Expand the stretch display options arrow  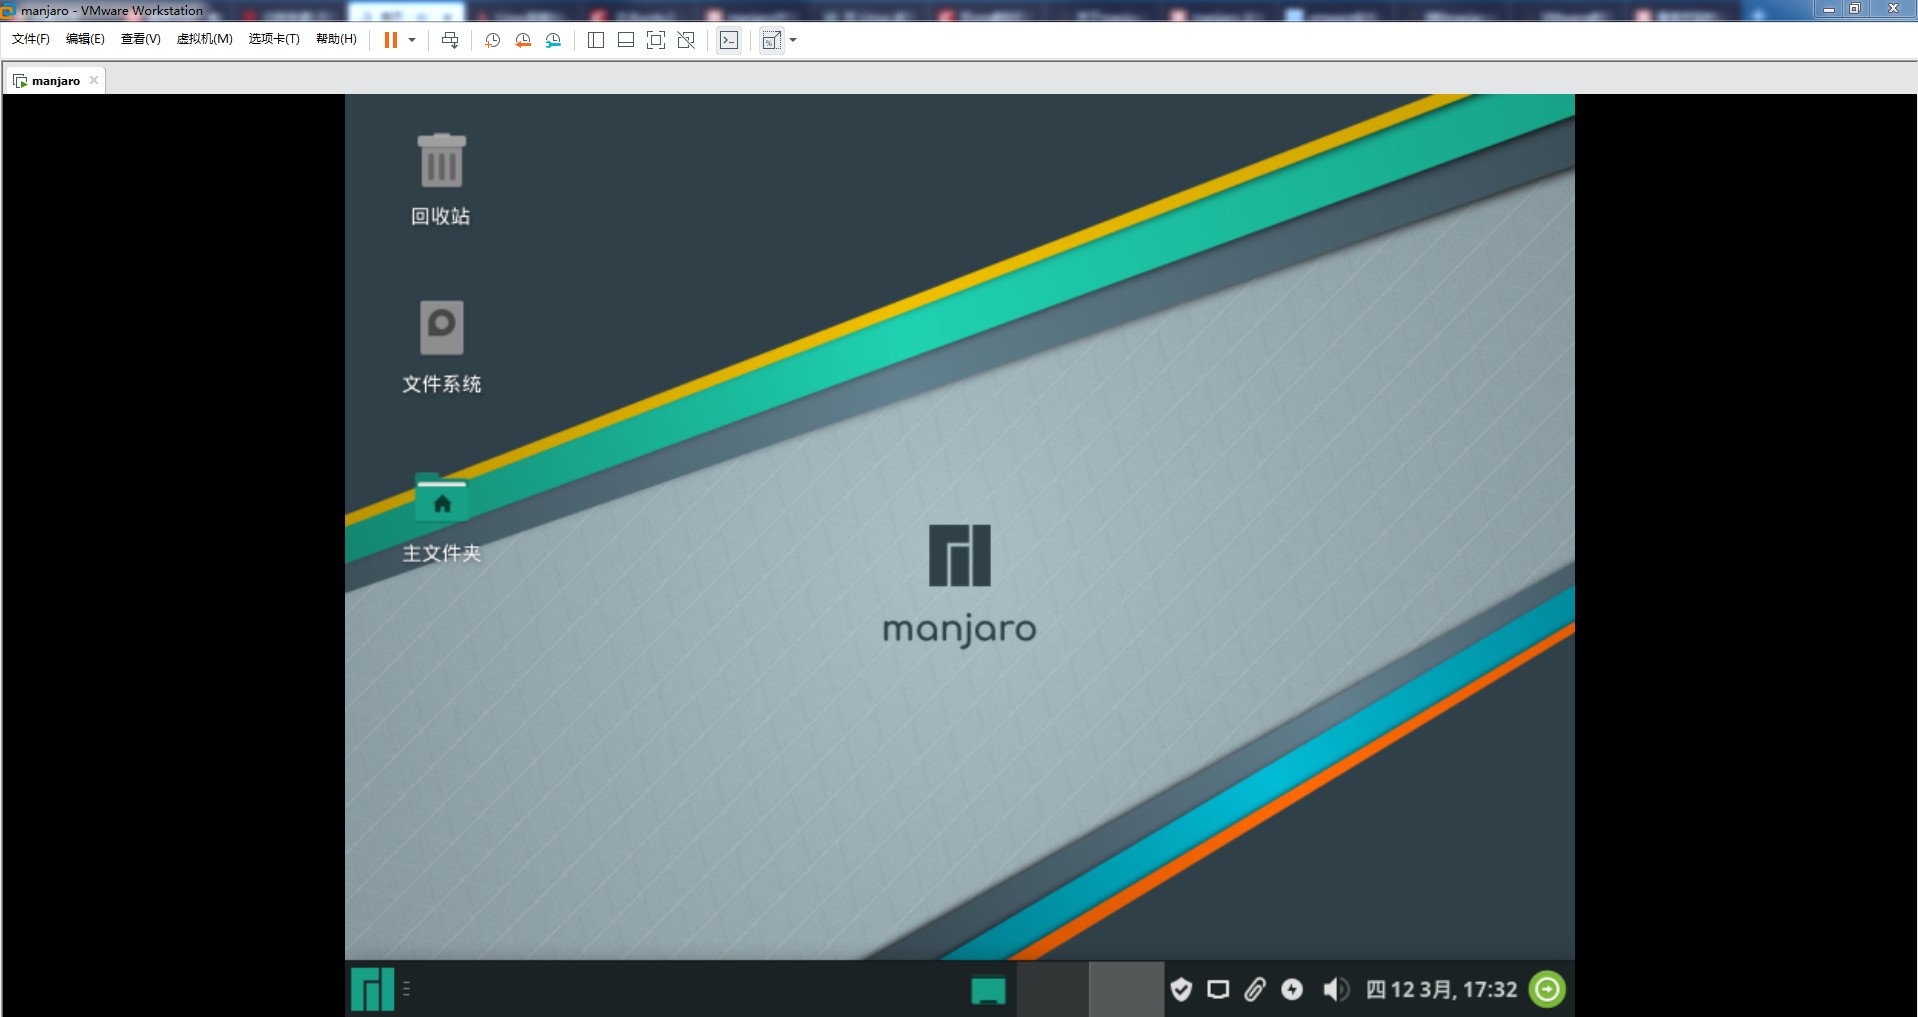793,40
